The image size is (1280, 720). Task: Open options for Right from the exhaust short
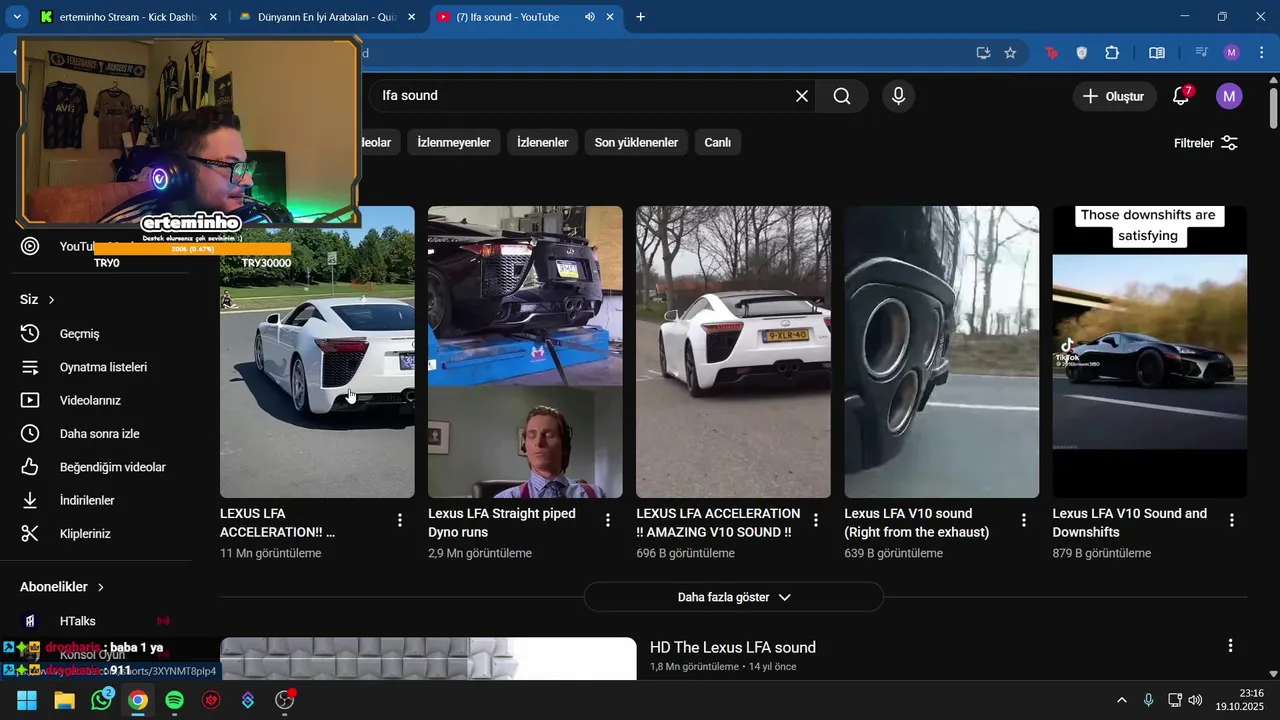1024,520
